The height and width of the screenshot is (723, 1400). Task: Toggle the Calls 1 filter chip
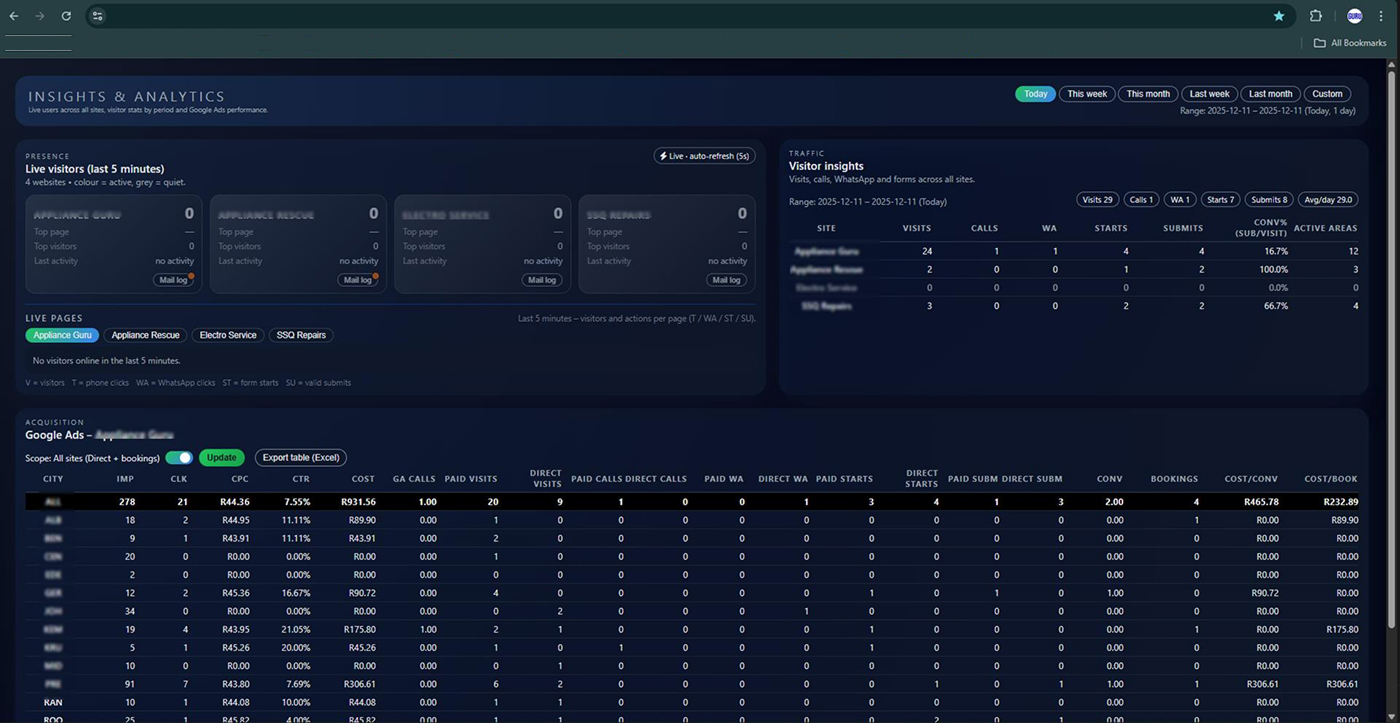(1140, 199)
